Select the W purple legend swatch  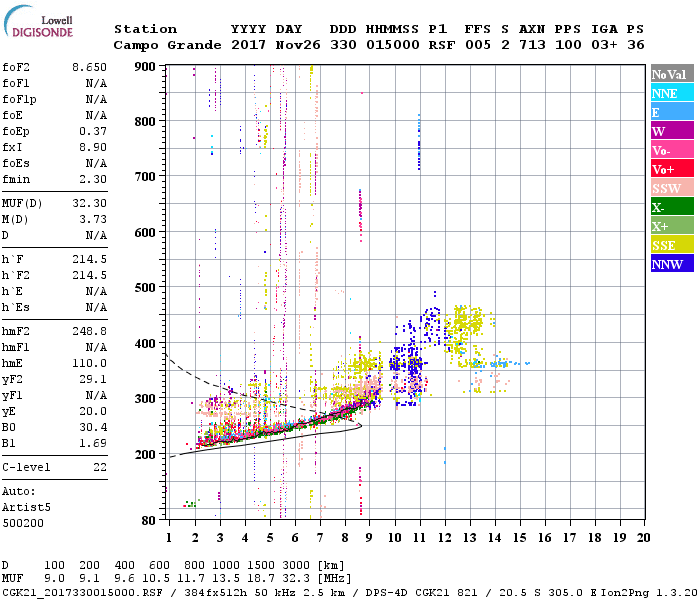(x=672, y=131)
